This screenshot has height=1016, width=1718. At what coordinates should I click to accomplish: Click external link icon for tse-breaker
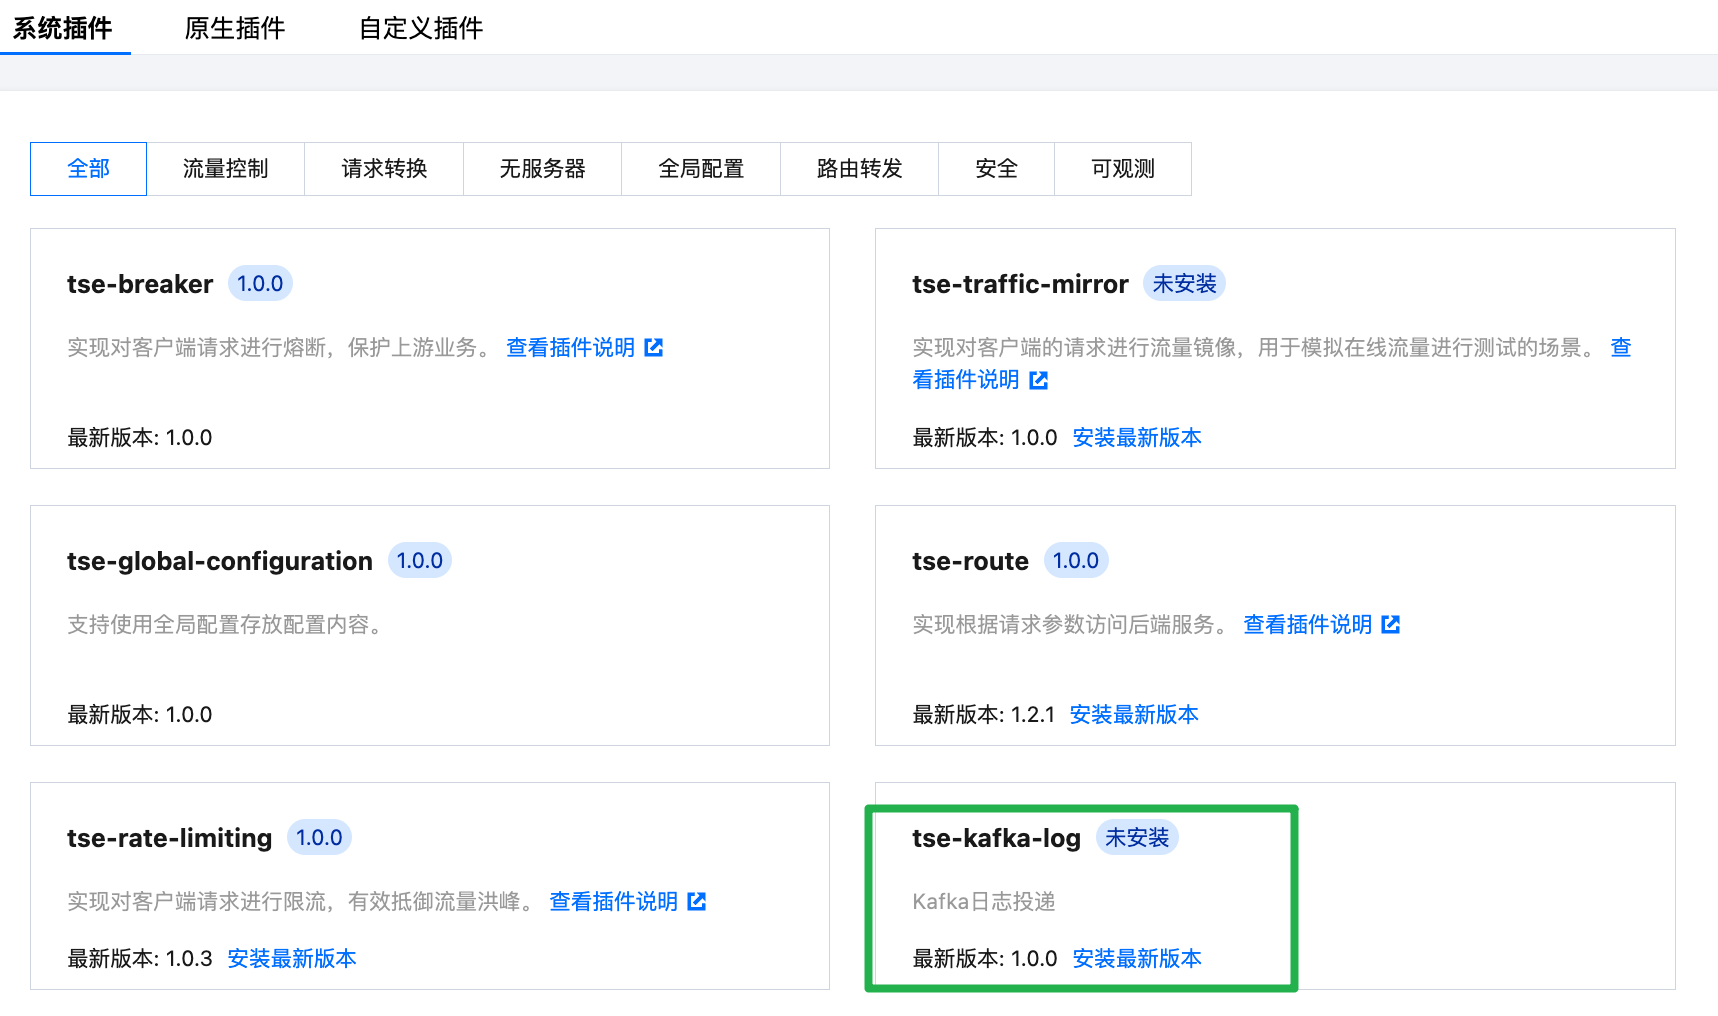[x=654, y=347]
